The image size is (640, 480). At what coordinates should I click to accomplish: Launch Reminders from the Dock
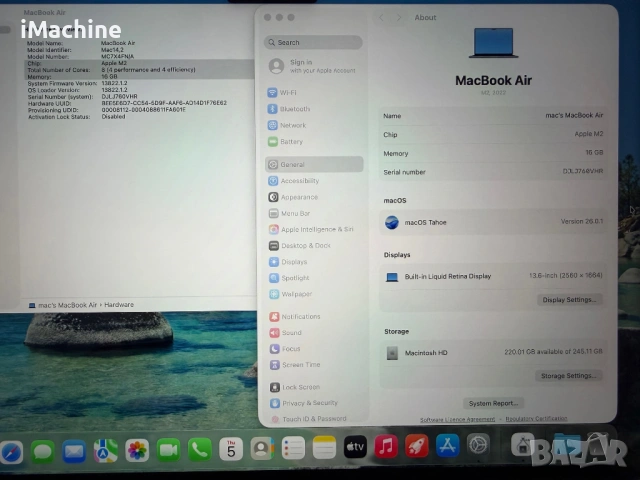(293, 448)
